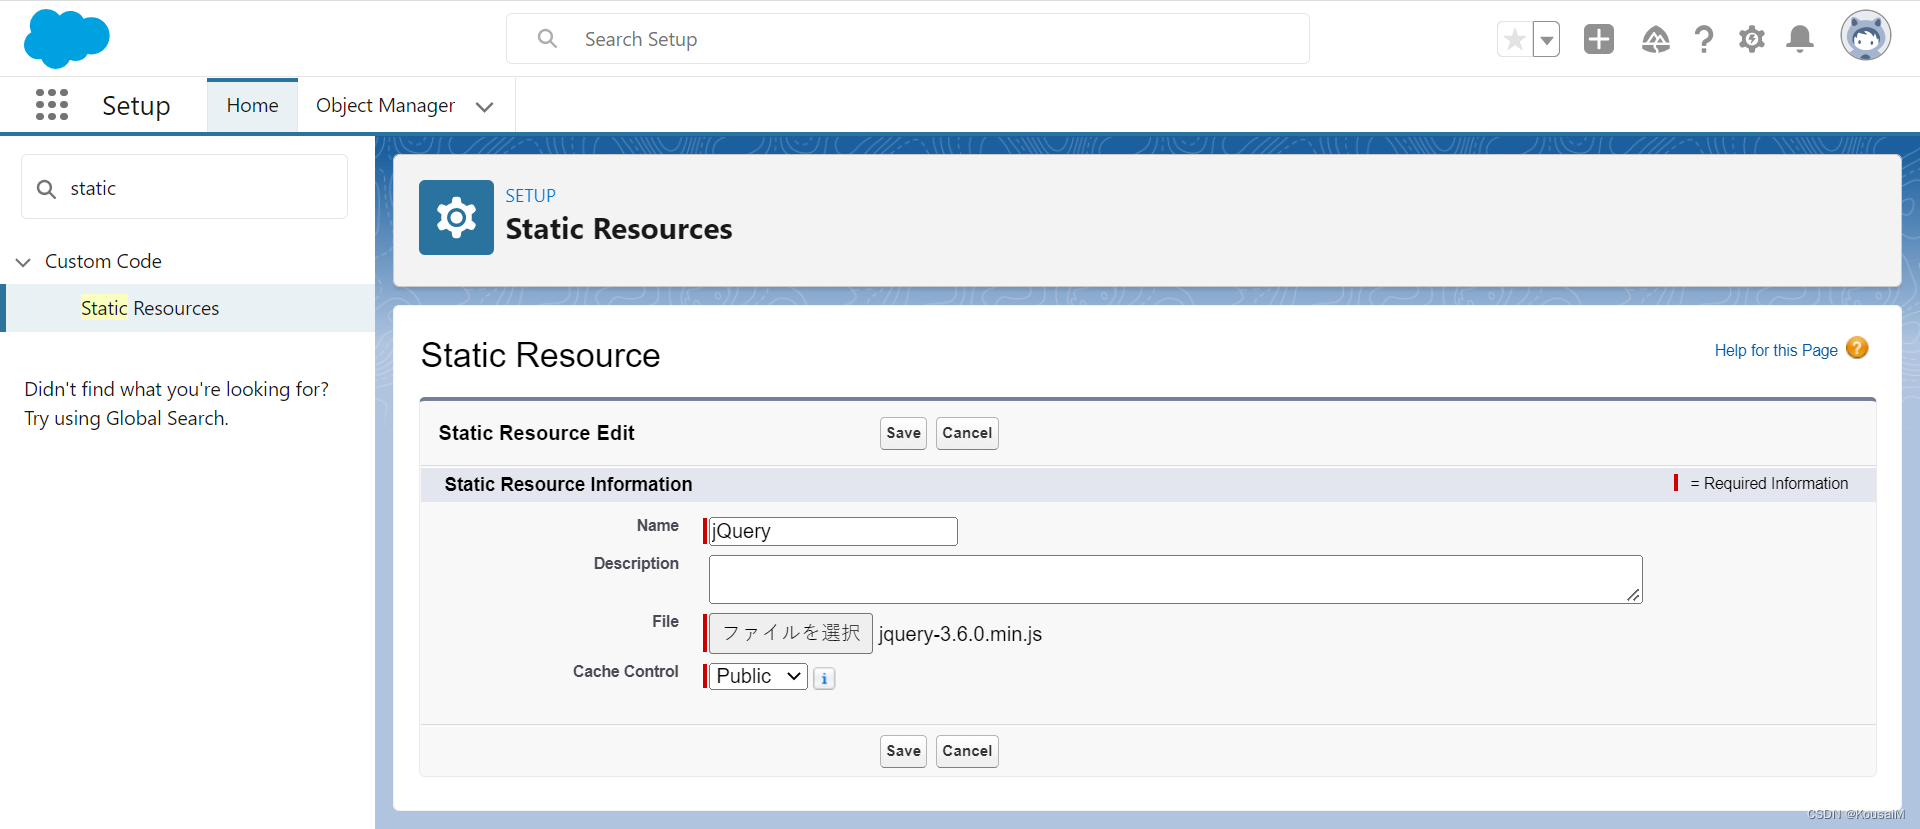The height and width of the screenshot is (829, 1920).
Task: Click the SETUP breadcrumb text
Action: pyautogui.click(x=530, y=196)
